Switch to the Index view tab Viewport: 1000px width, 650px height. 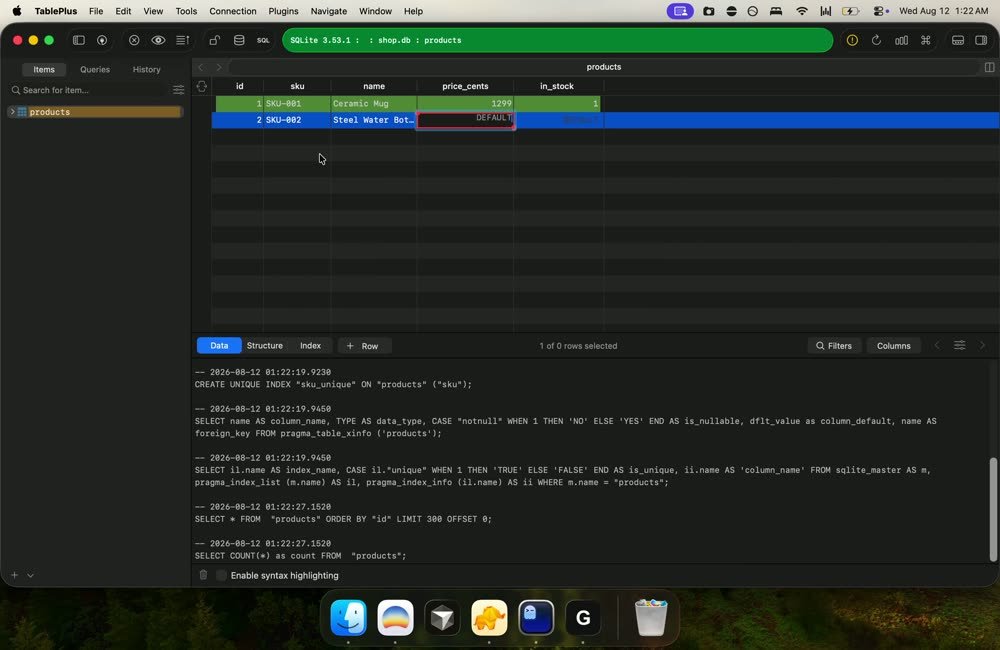311,346
